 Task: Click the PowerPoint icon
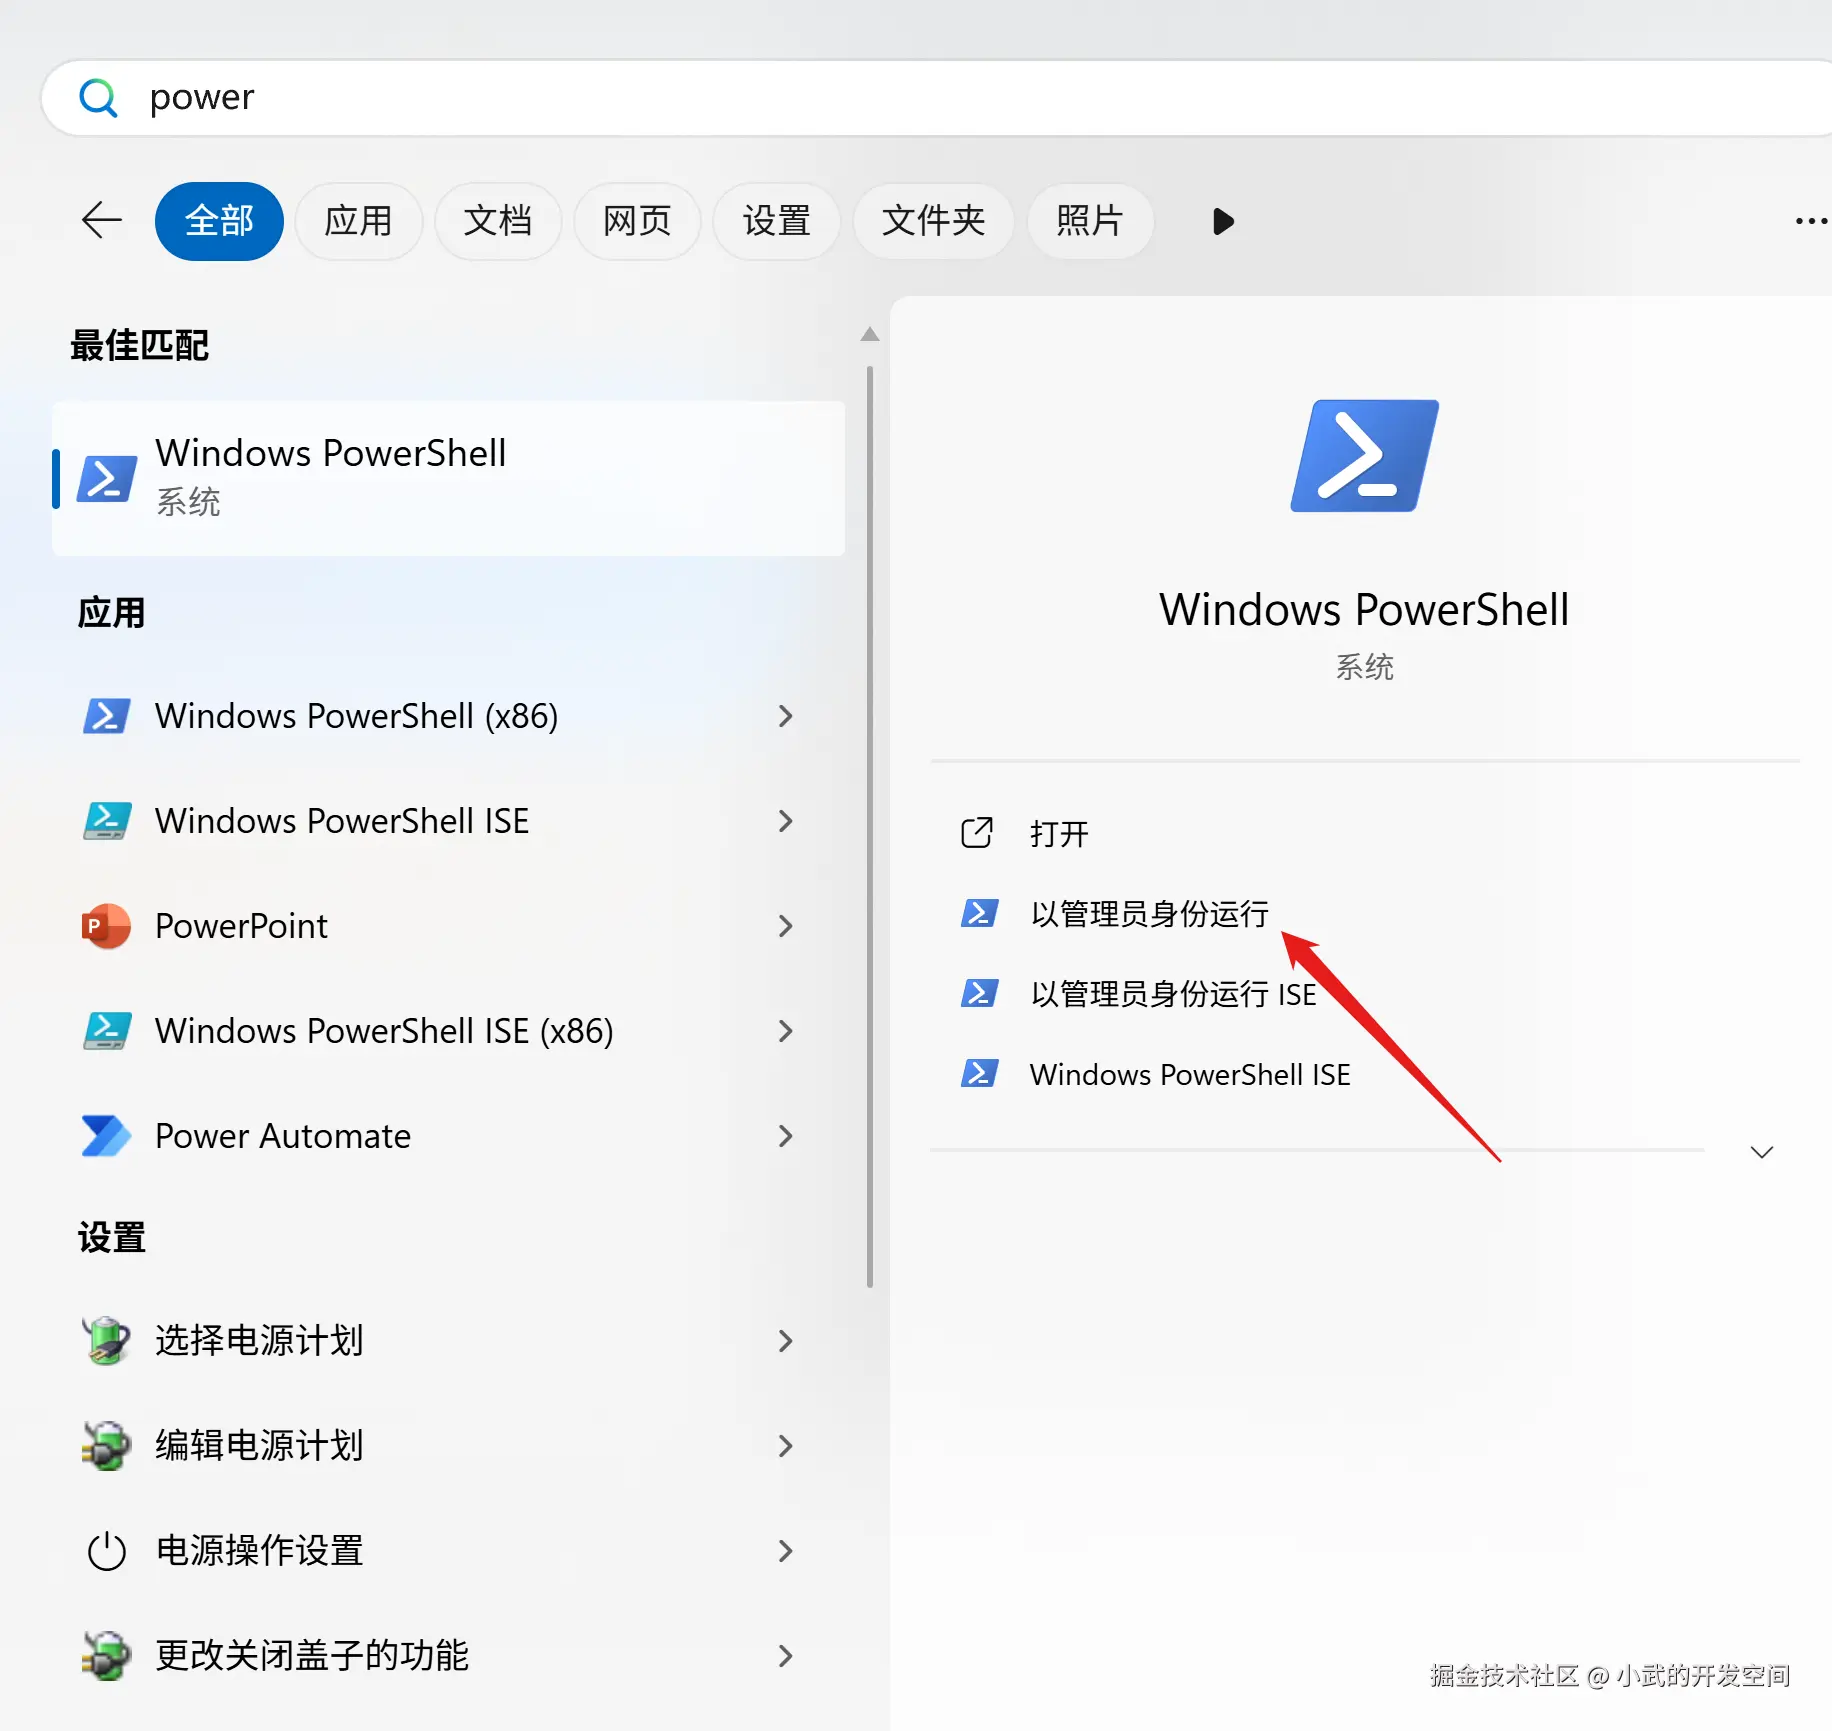point(106,926)
